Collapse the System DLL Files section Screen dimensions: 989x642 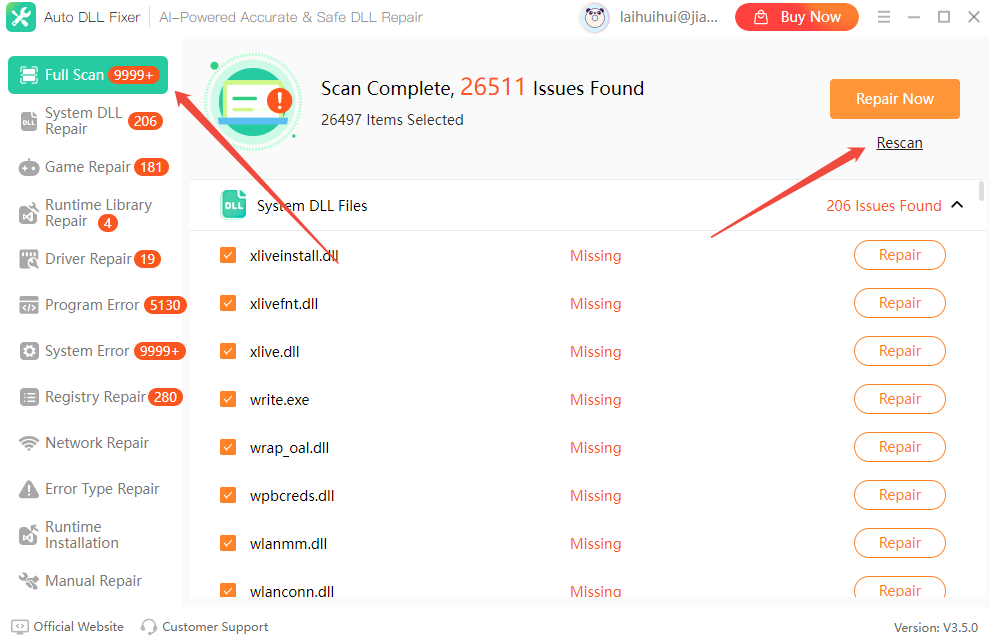[956, 205]
